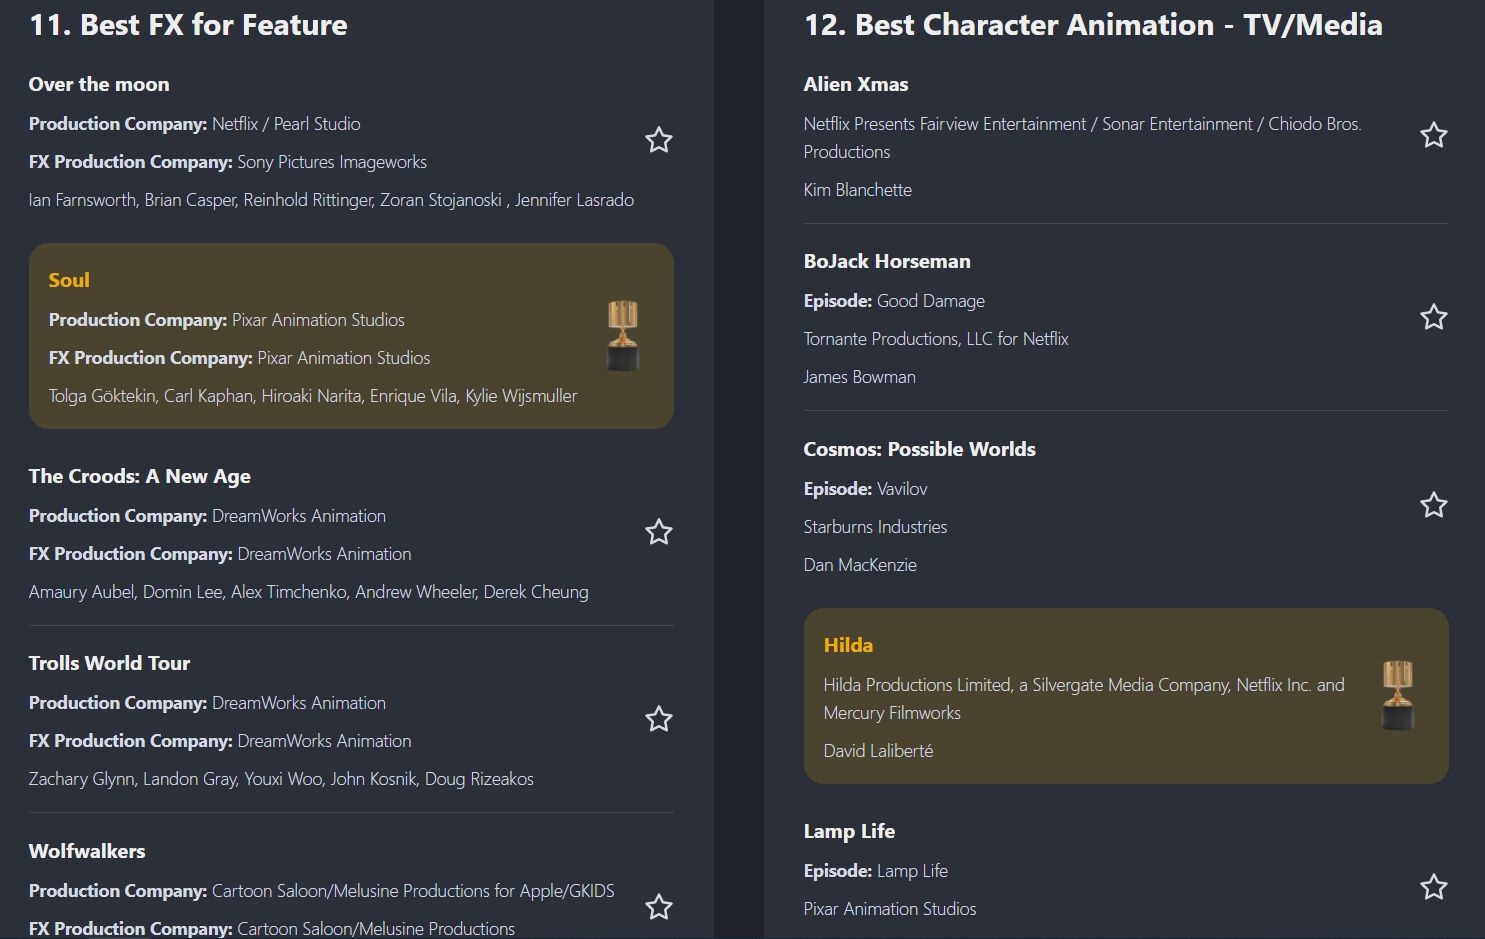The height and width of the screenshot is (939, 1485).
Task: Click the Annie trophy icon on Soul
Action: (623, 336)
